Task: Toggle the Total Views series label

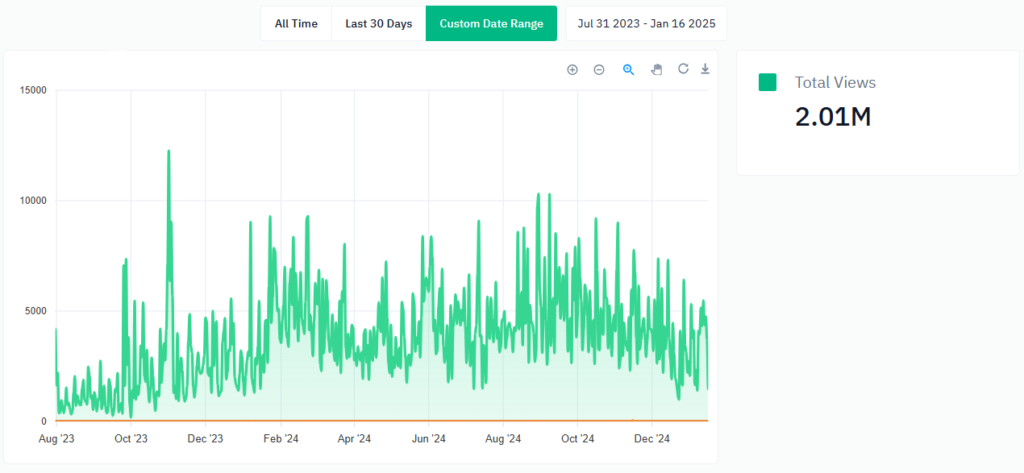Action: click(834, 83)
